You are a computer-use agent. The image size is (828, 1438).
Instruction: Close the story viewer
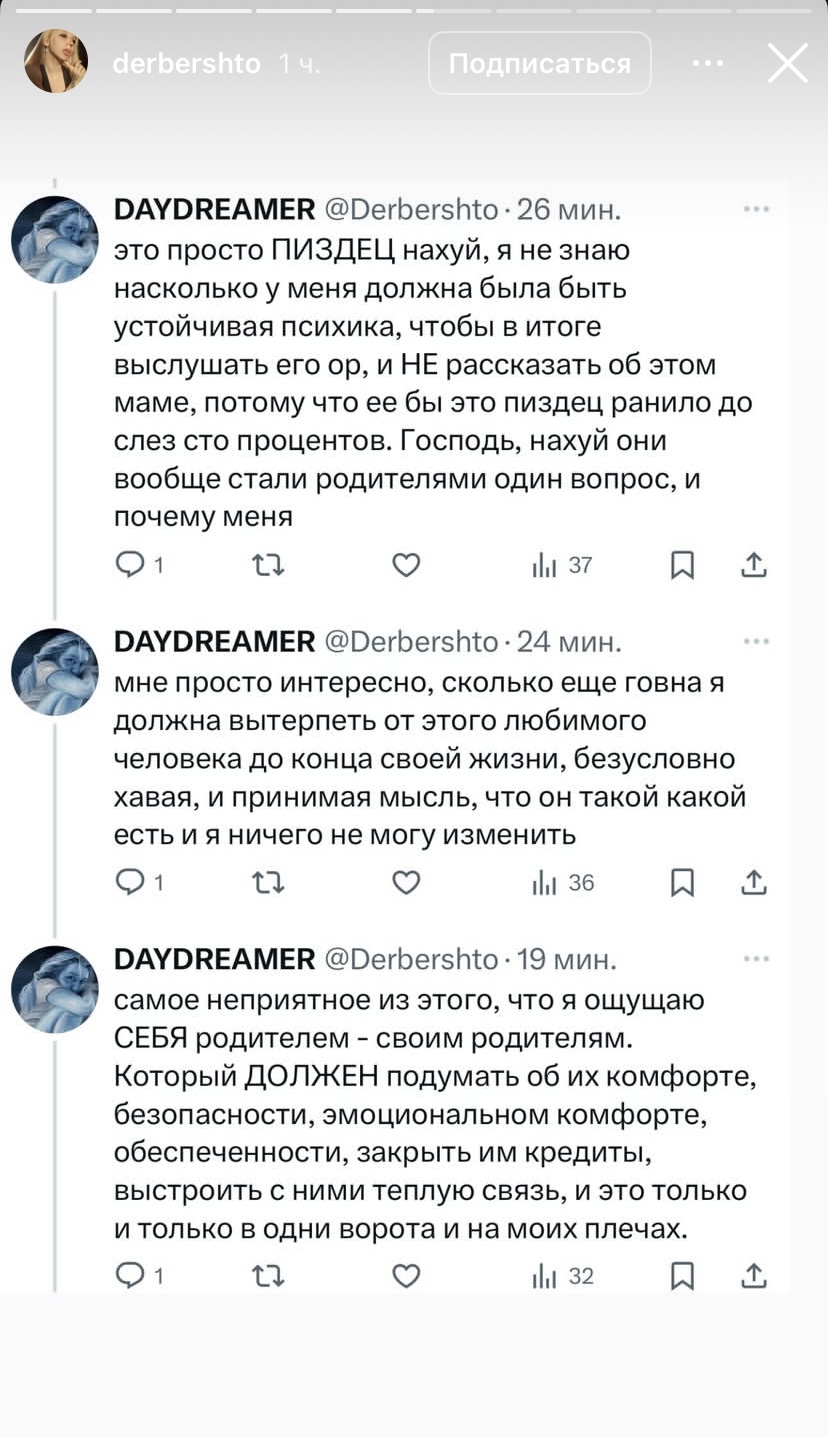787,64
